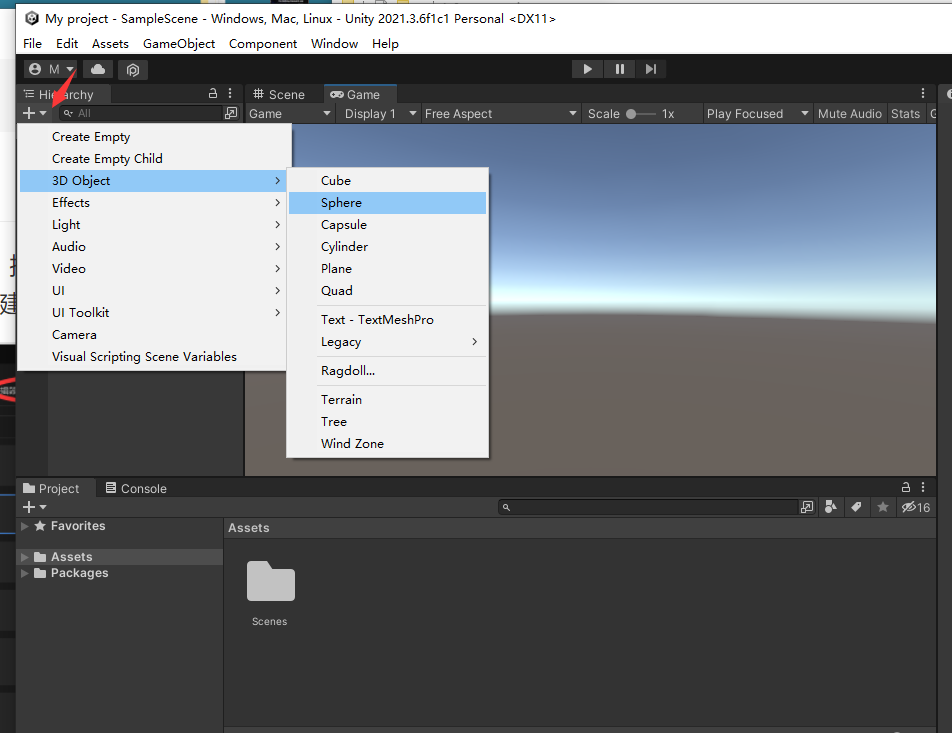Create a Sphere object
Image resolution: width=952 pixels, height=733 pixels.
point(387,203)
